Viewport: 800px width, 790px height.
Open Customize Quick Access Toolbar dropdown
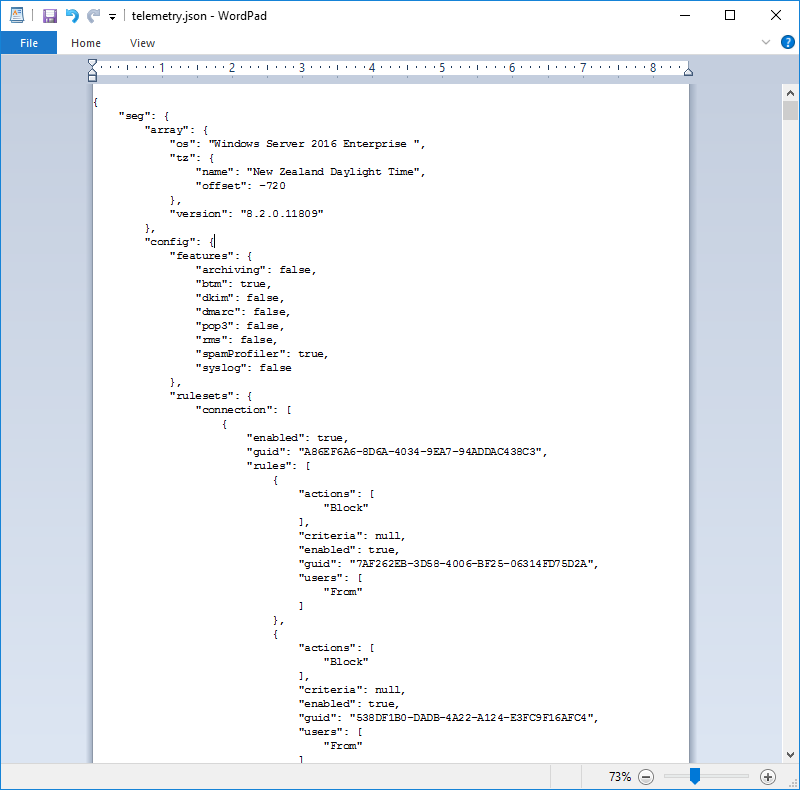(x=112, y=17)
